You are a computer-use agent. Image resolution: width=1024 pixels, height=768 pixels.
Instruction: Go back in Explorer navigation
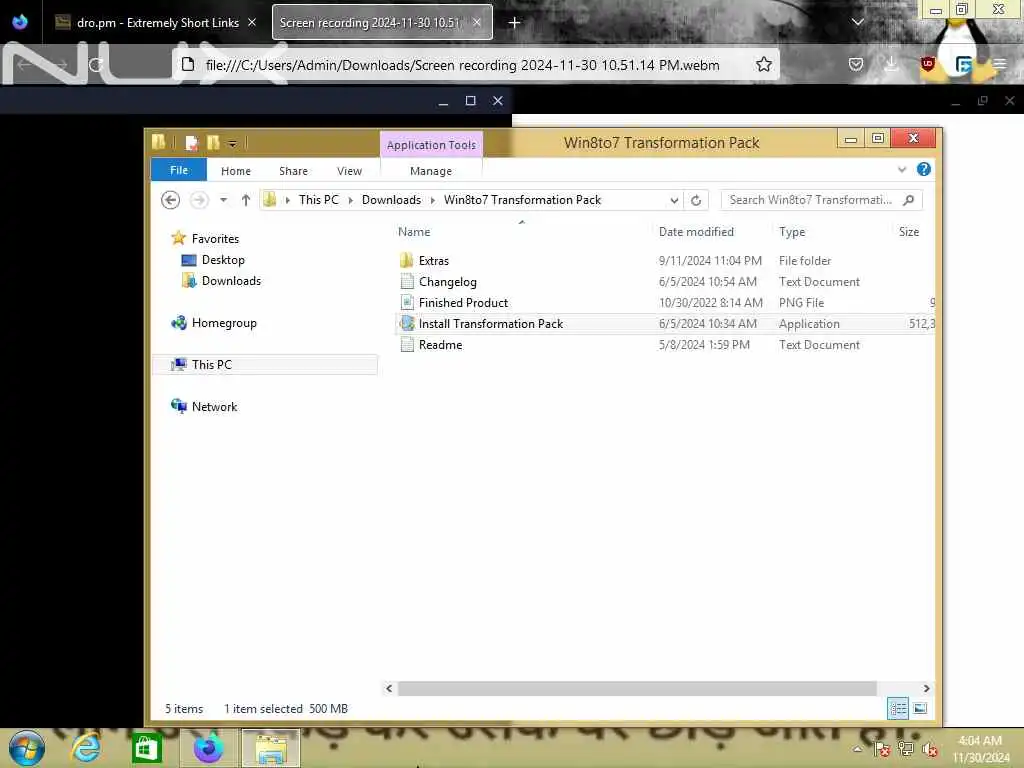click(170, 200)
